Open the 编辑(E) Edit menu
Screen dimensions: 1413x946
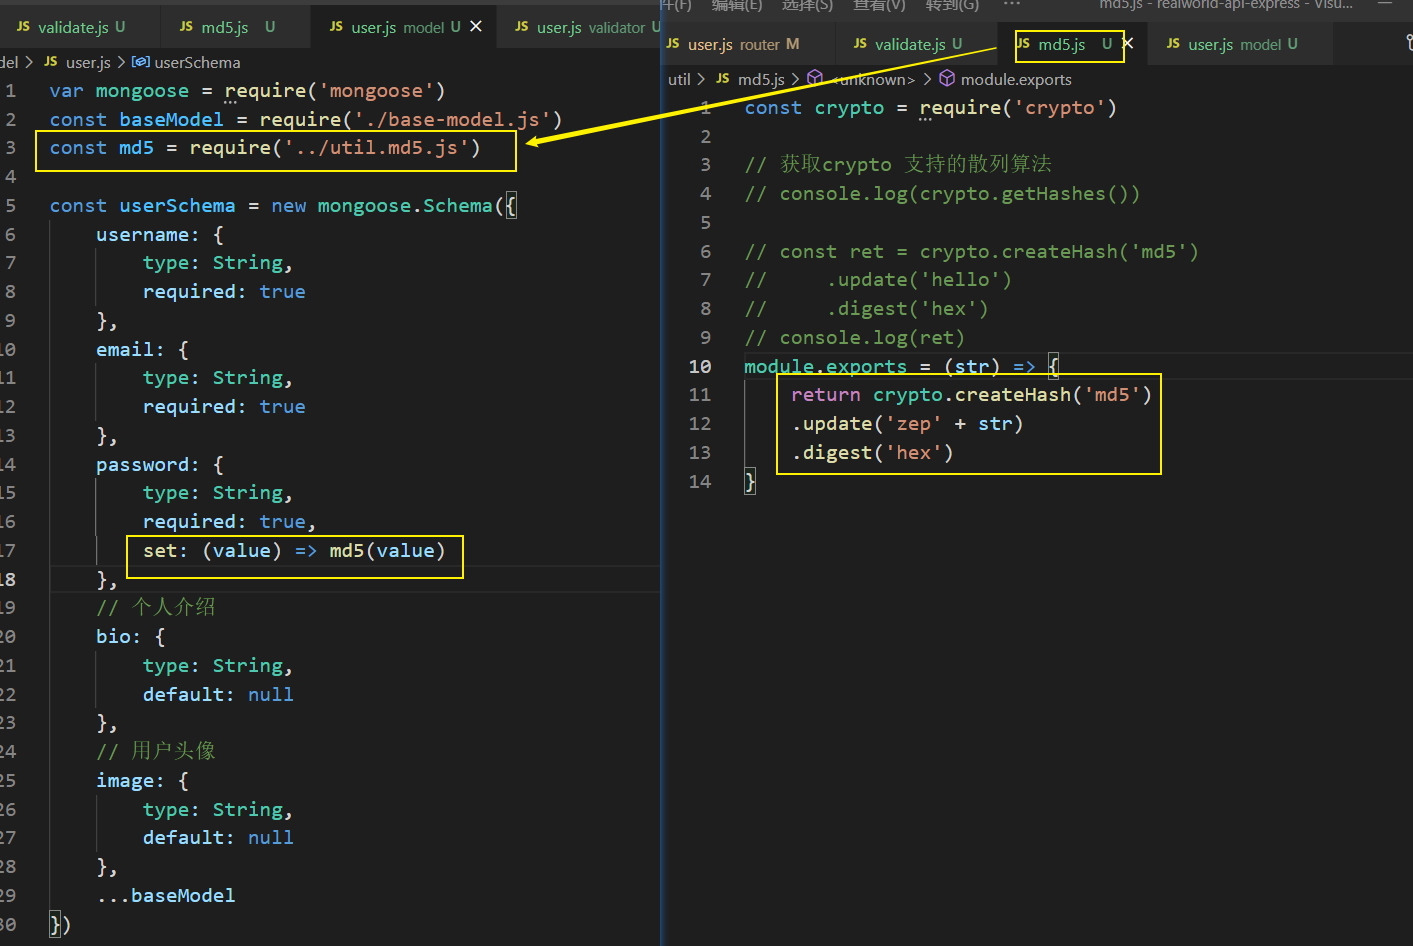pos(737,5)
